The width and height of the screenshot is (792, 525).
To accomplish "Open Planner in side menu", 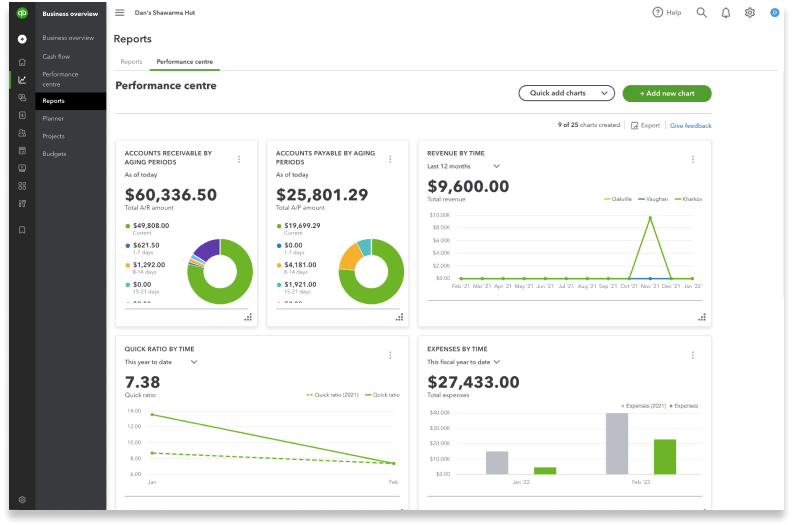I will (53, 118).
